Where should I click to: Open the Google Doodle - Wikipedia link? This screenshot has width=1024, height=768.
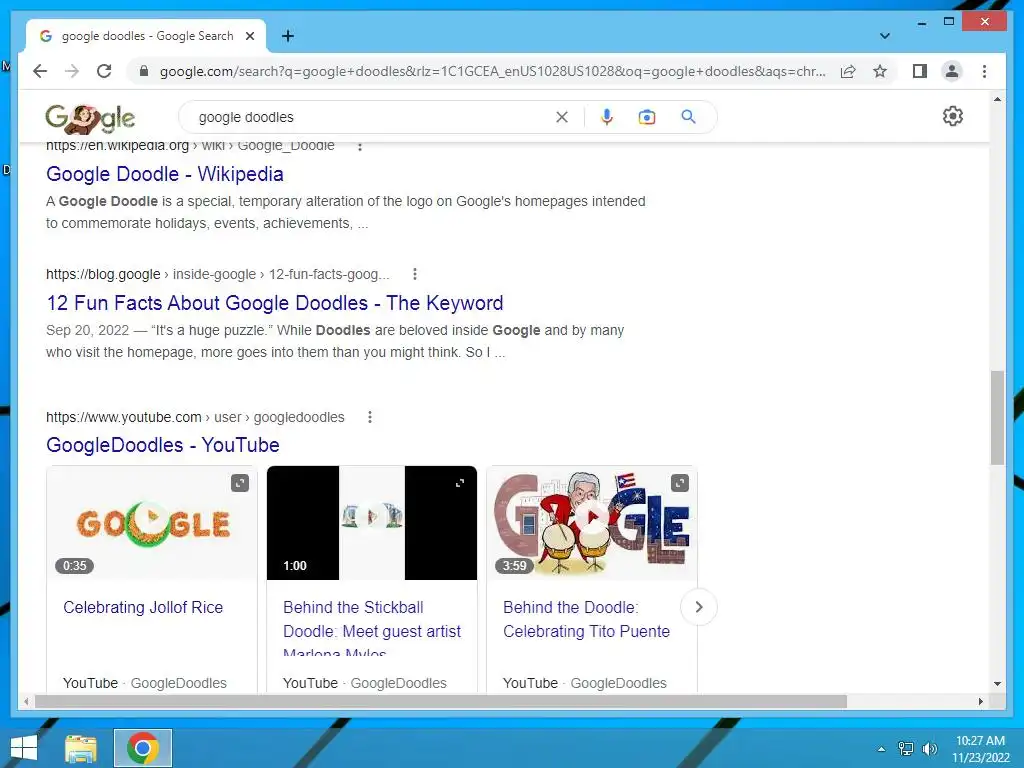(165, 174)
